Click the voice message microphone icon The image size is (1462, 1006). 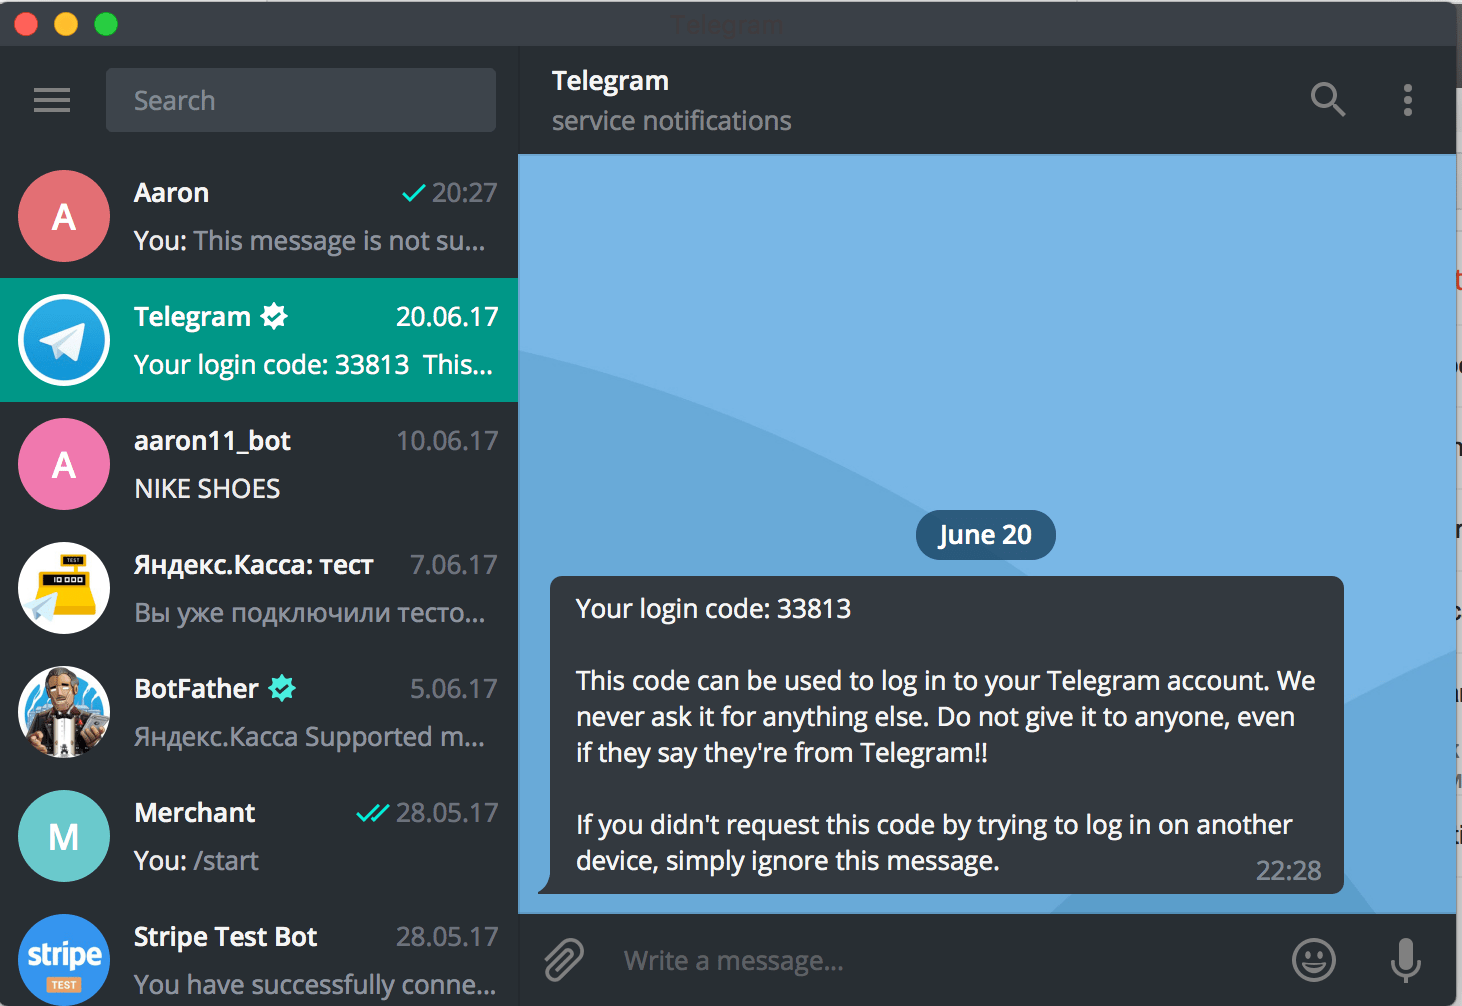click(1406, 960)
